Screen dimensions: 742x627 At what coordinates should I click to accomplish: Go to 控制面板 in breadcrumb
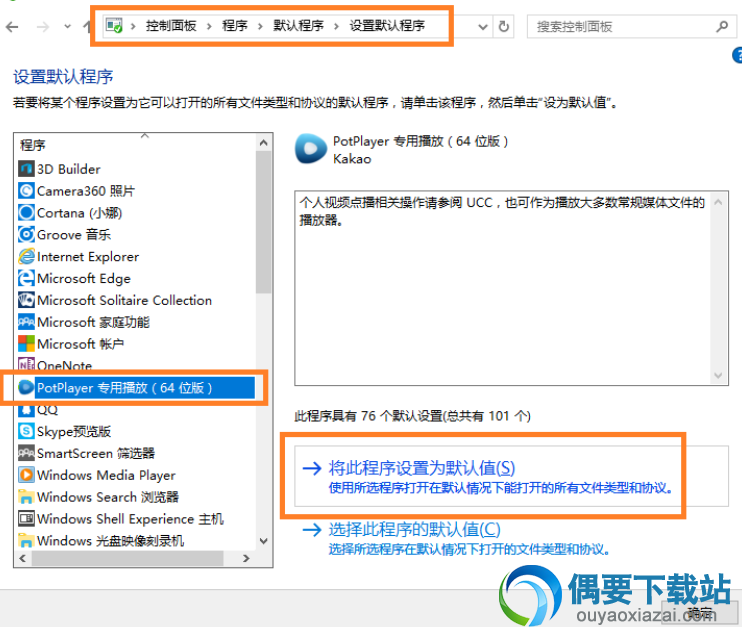[x=171, y=26]
